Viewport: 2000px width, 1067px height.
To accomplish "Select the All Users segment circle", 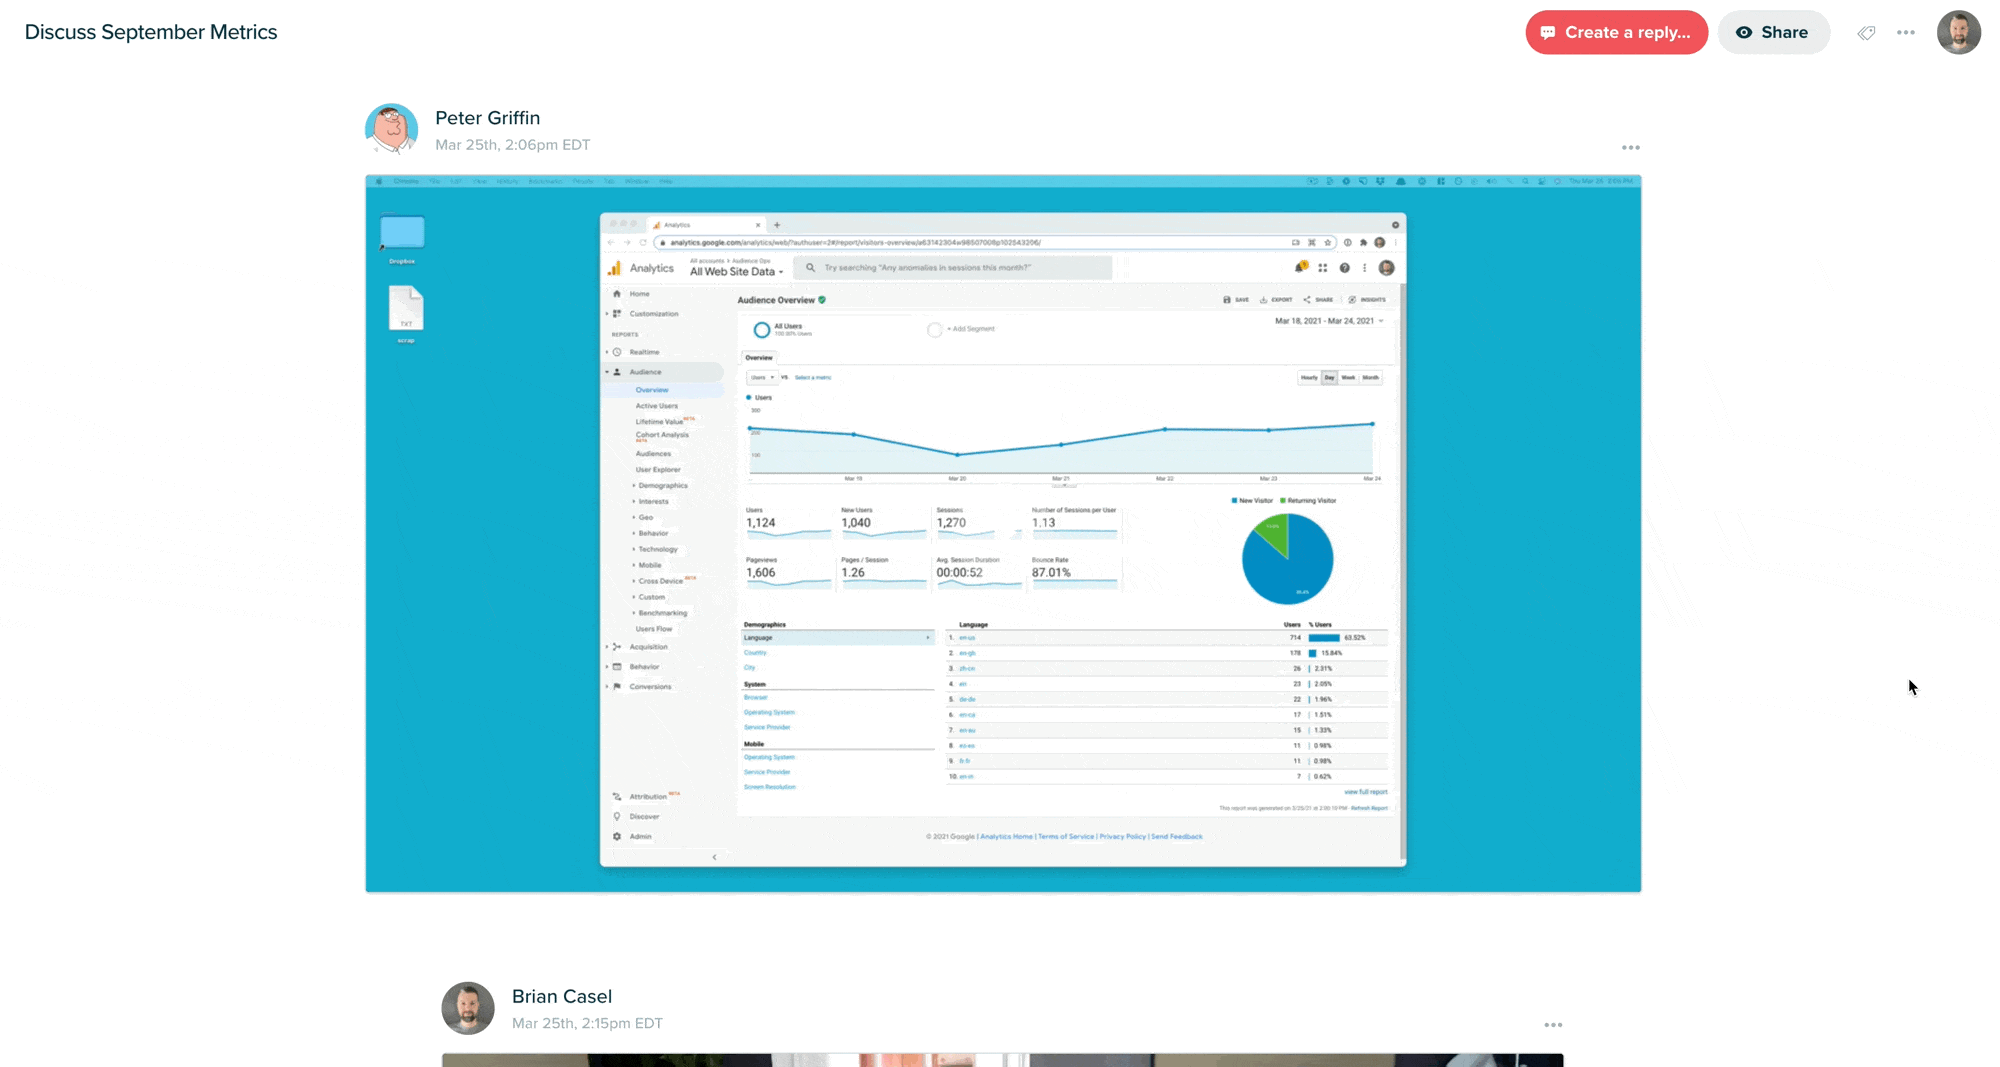I will tap(762, 330).
